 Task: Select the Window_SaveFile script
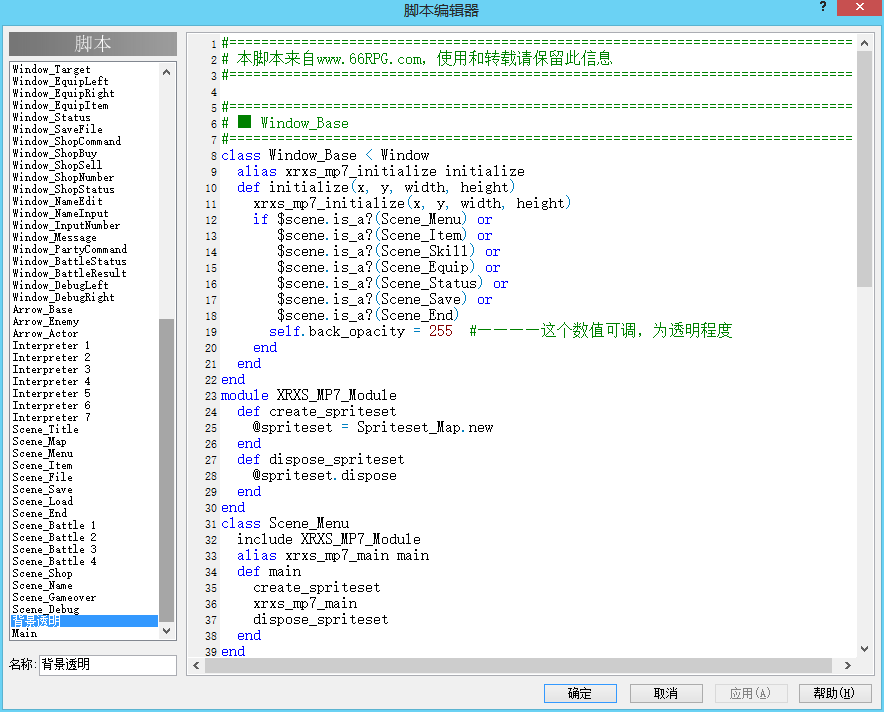tap(58, 129)
